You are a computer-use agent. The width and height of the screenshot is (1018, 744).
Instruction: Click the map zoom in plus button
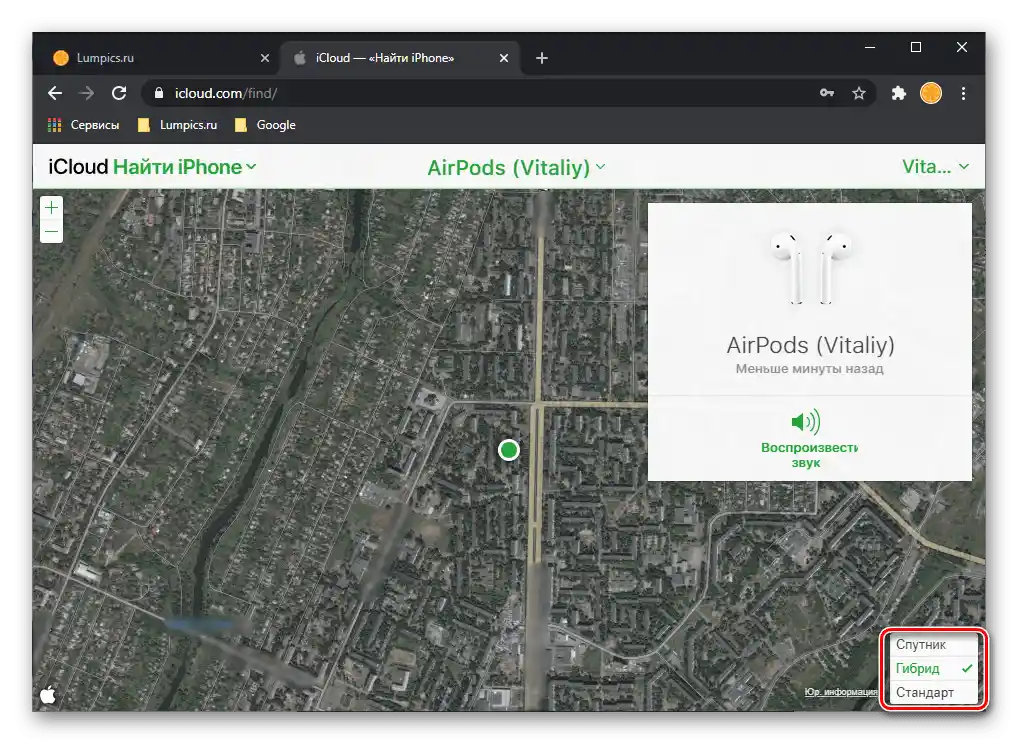52,208
